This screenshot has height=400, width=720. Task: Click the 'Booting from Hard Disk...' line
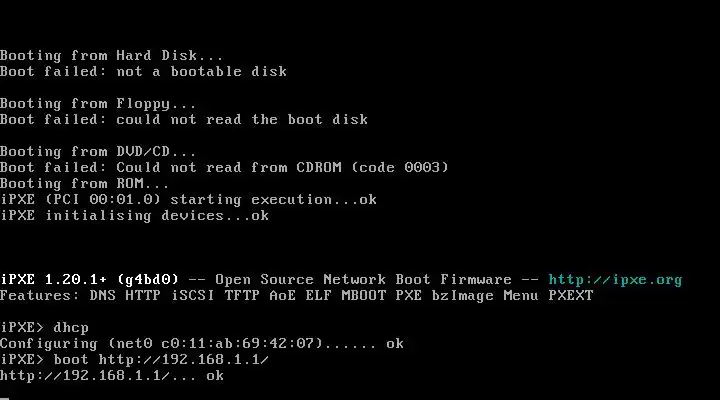tap(112, 56)
